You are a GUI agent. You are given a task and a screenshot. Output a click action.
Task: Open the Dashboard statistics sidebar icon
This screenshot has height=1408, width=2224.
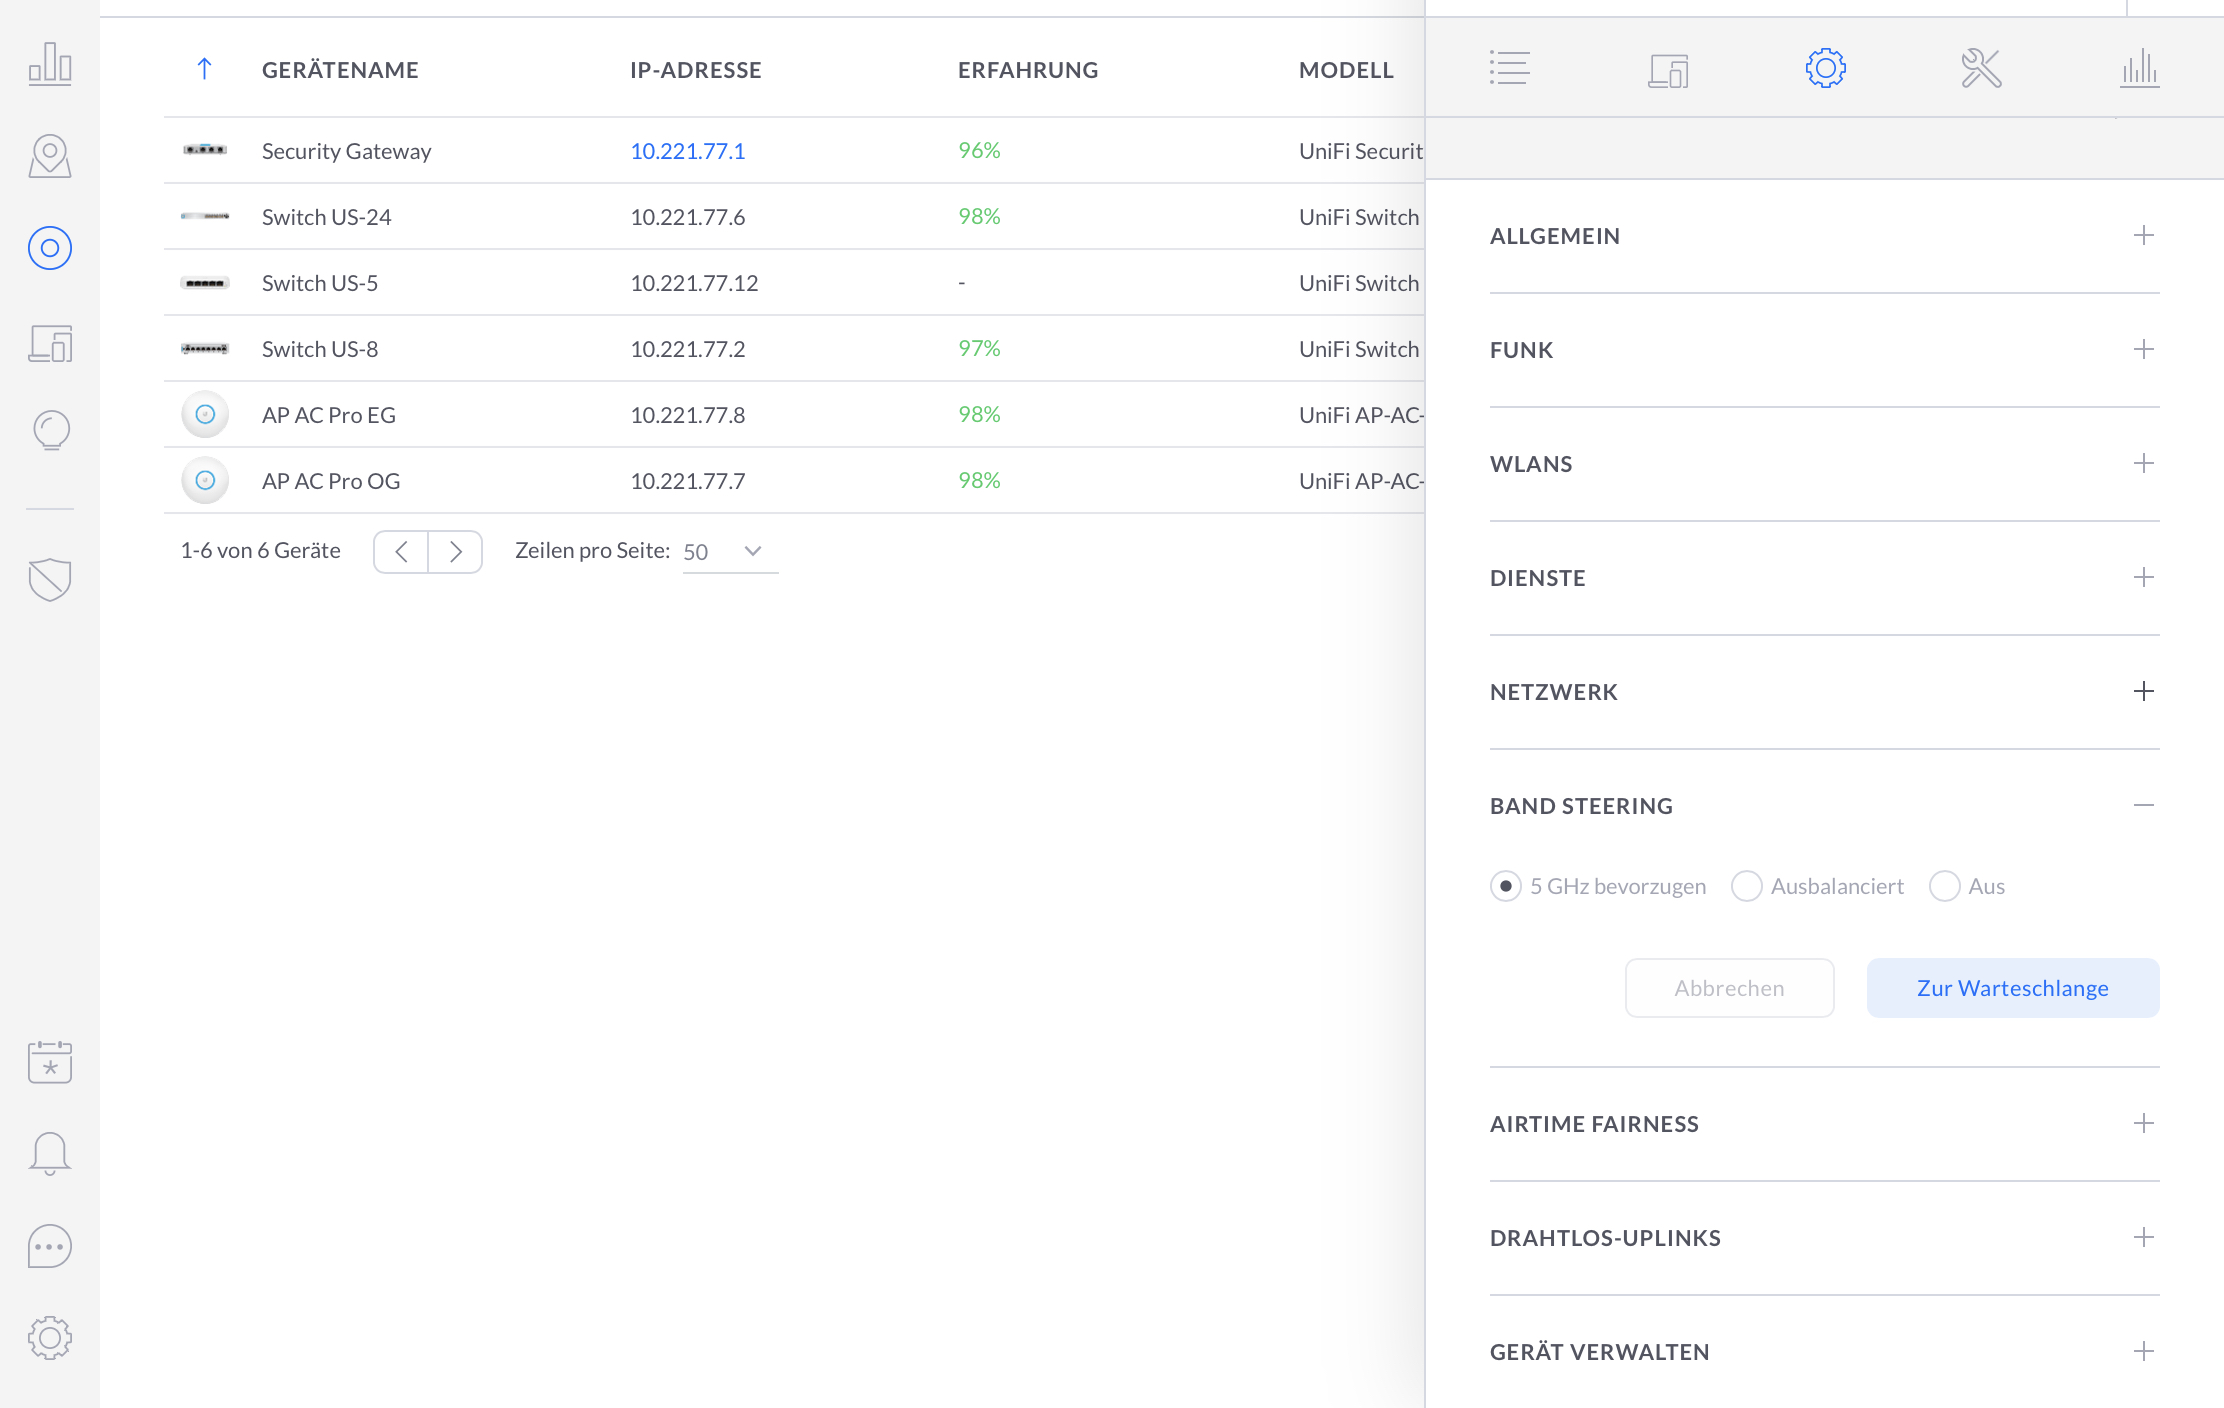click(x=50, y=64)
